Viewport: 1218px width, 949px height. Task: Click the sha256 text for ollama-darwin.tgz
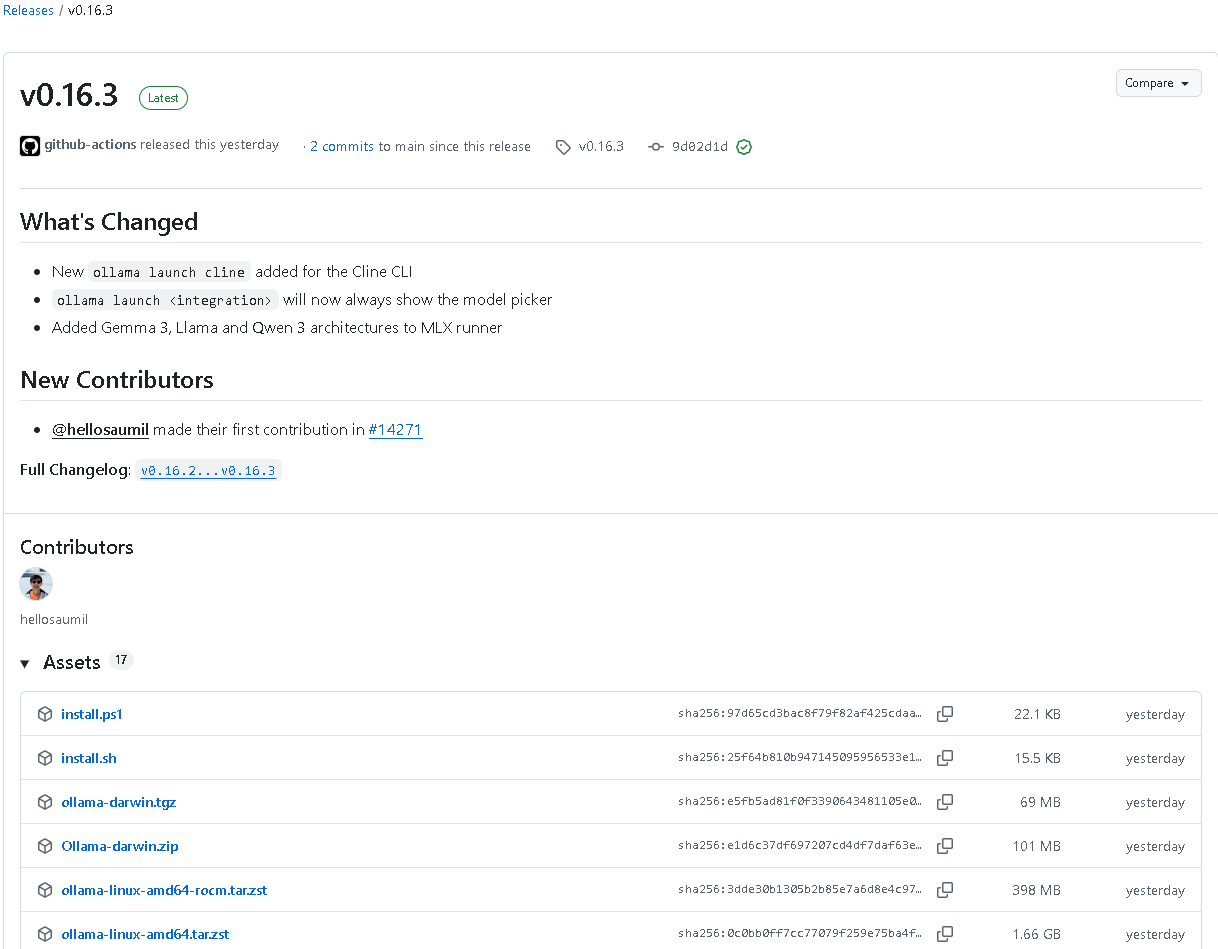point(800,802)
